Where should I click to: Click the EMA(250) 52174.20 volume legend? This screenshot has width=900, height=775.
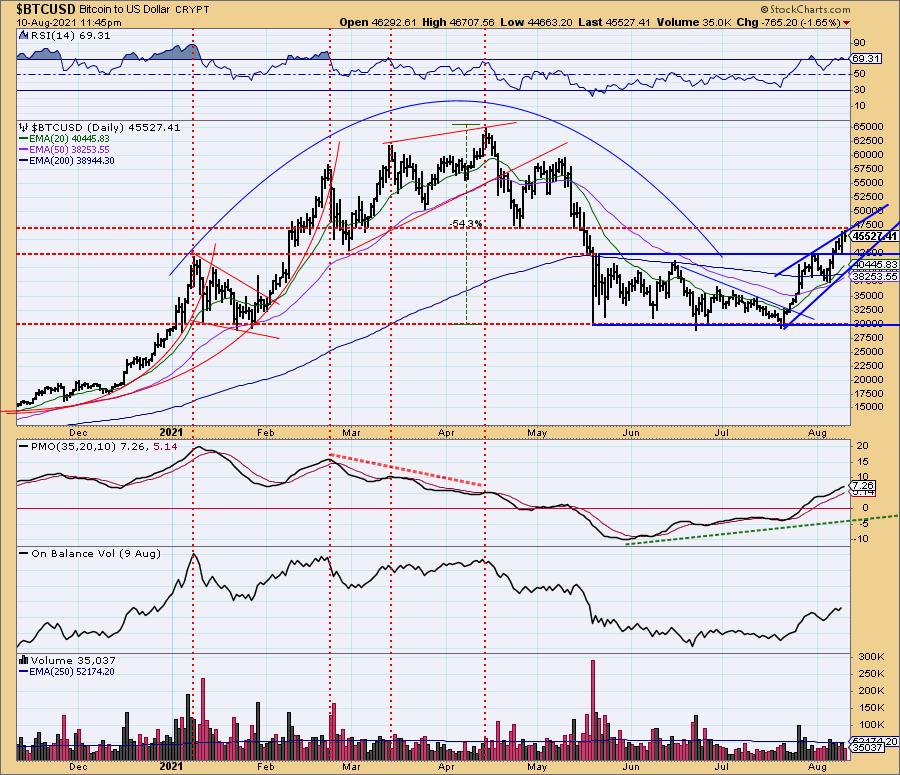click(67, 672)
